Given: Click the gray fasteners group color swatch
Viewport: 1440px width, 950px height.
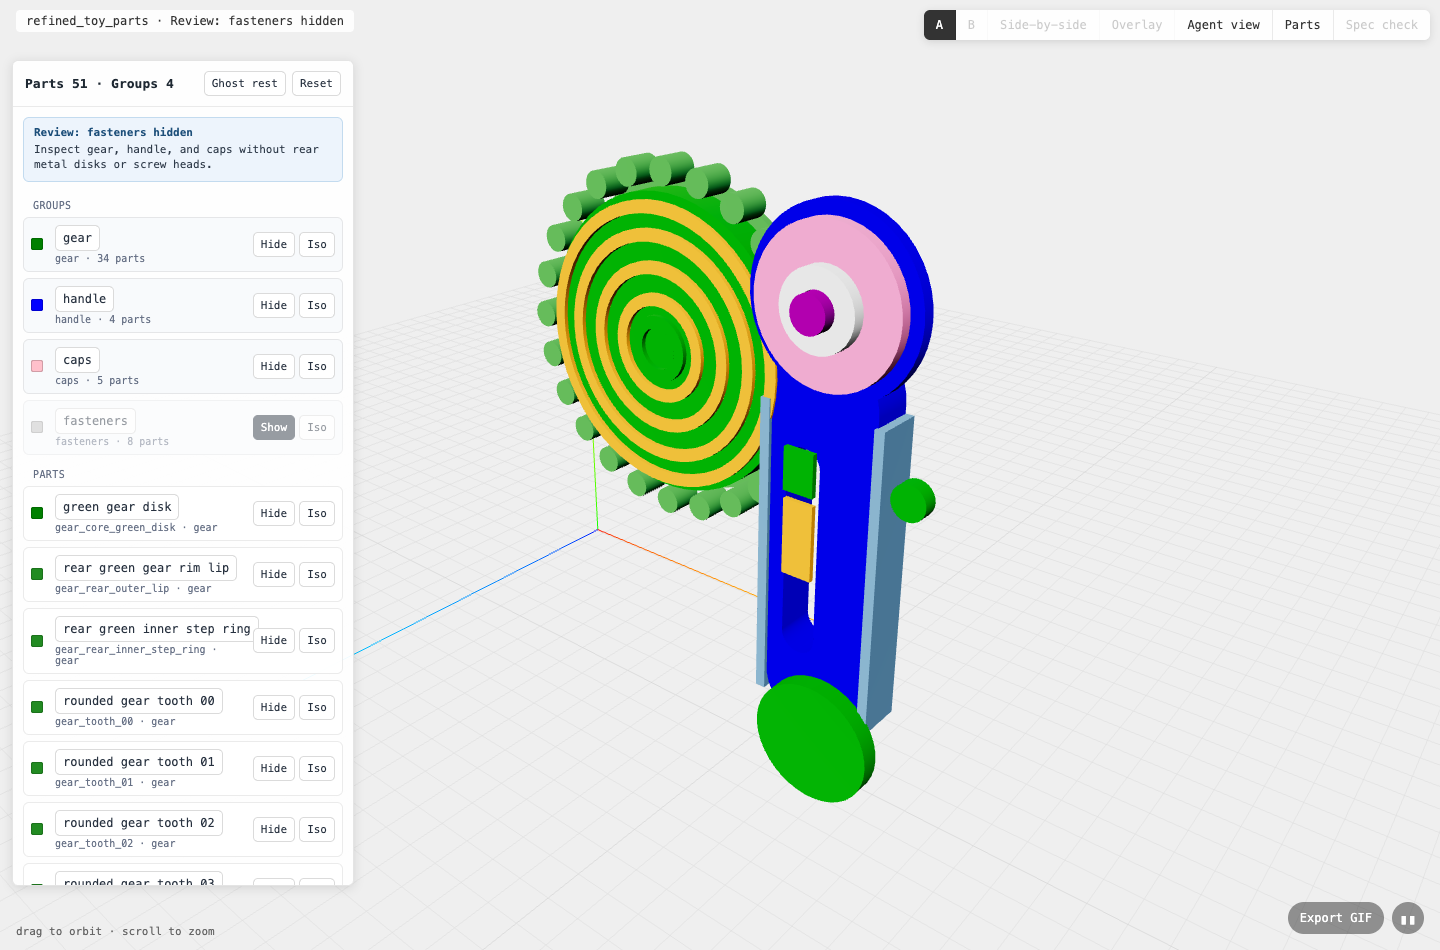Looking at the screenshot, I should 37,427.
